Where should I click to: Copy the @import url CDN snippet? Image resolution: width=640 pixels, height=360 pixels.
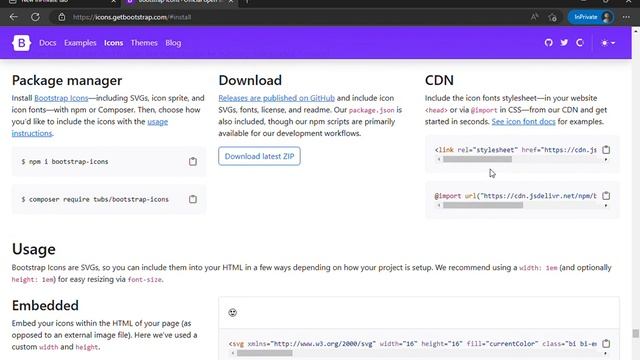tap(606, 196)
